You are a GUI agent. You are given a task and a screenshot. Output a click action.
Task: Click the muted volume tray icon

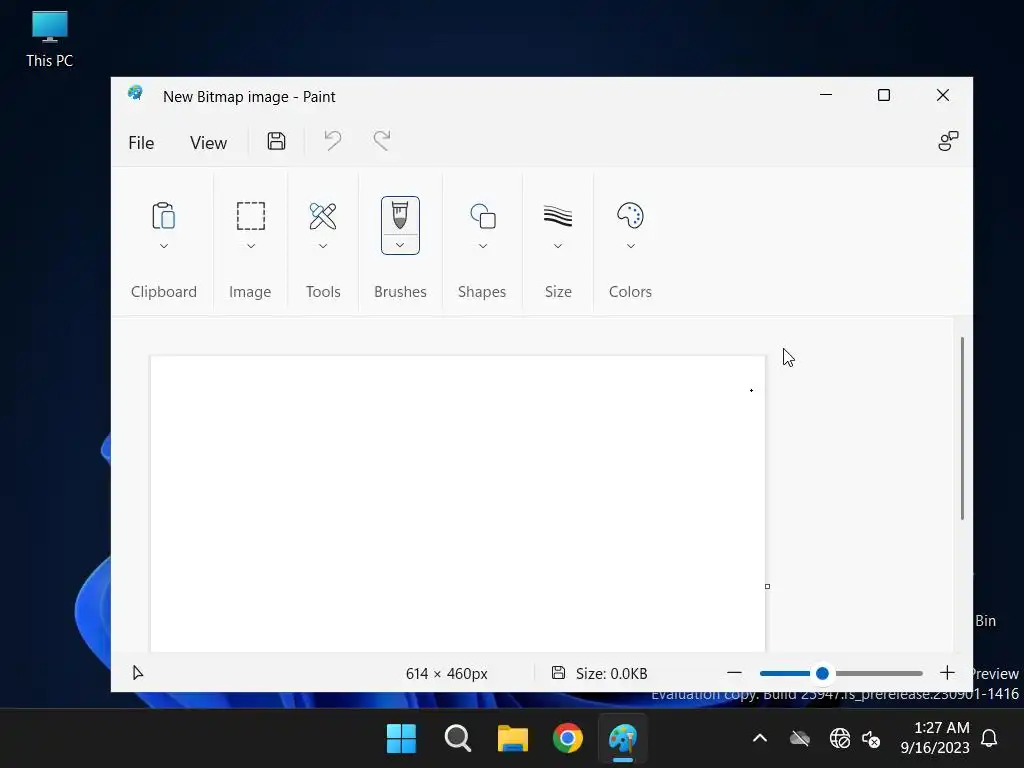pos(871,739)
